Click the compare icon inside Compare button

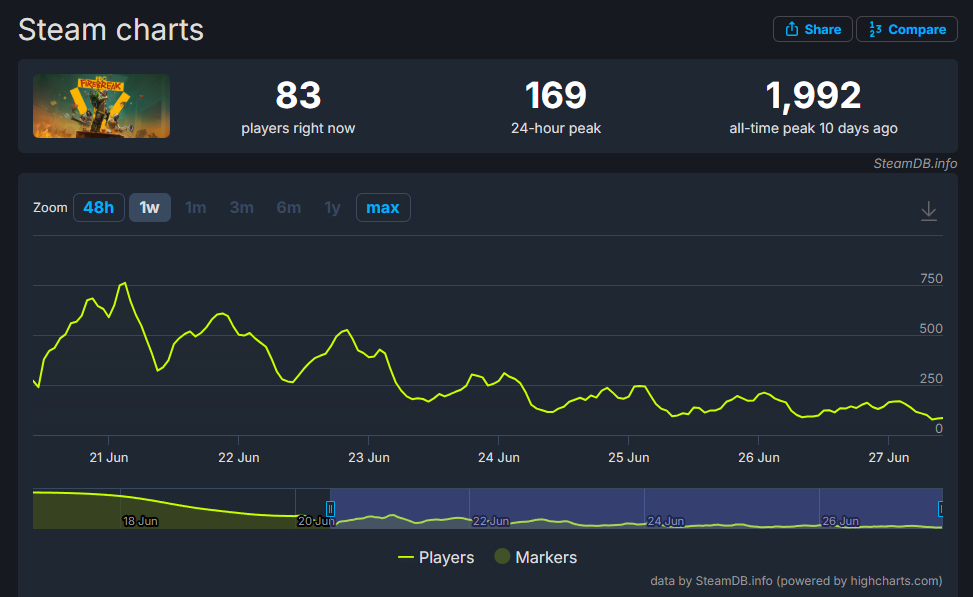click(875, 29)
